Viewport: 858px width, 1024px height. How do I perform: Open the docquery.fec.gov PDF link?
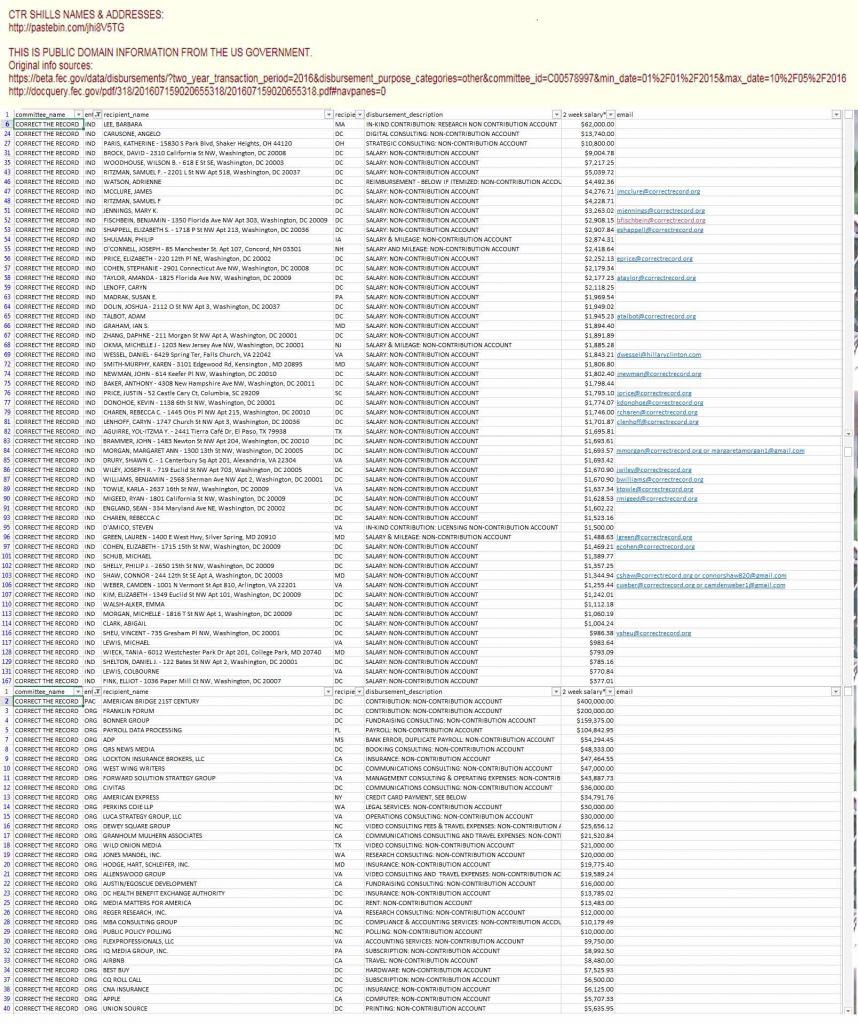pos(197,91)
